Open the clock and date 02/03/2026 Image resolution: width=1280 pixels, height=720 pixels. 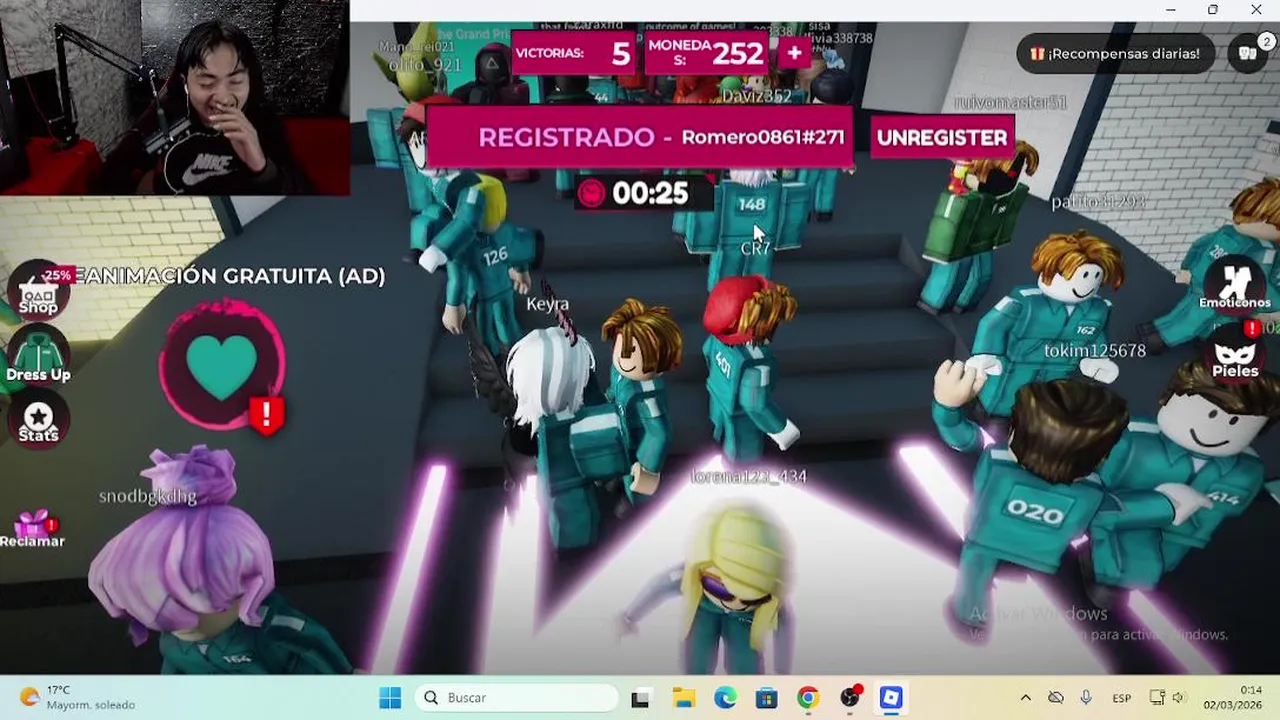(1232, 697)
